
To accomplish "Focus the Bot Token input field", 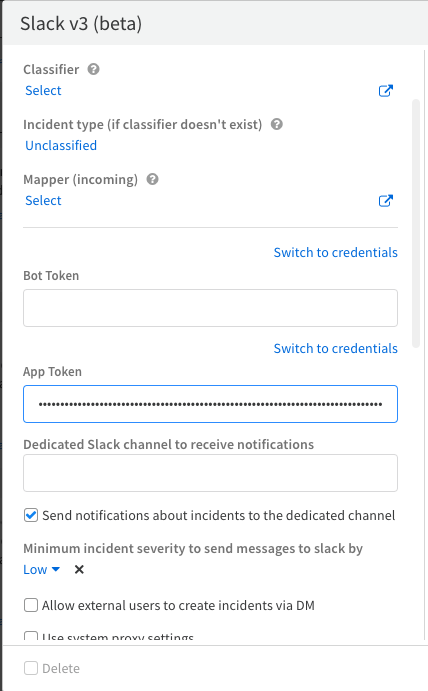I will (210, 308).
